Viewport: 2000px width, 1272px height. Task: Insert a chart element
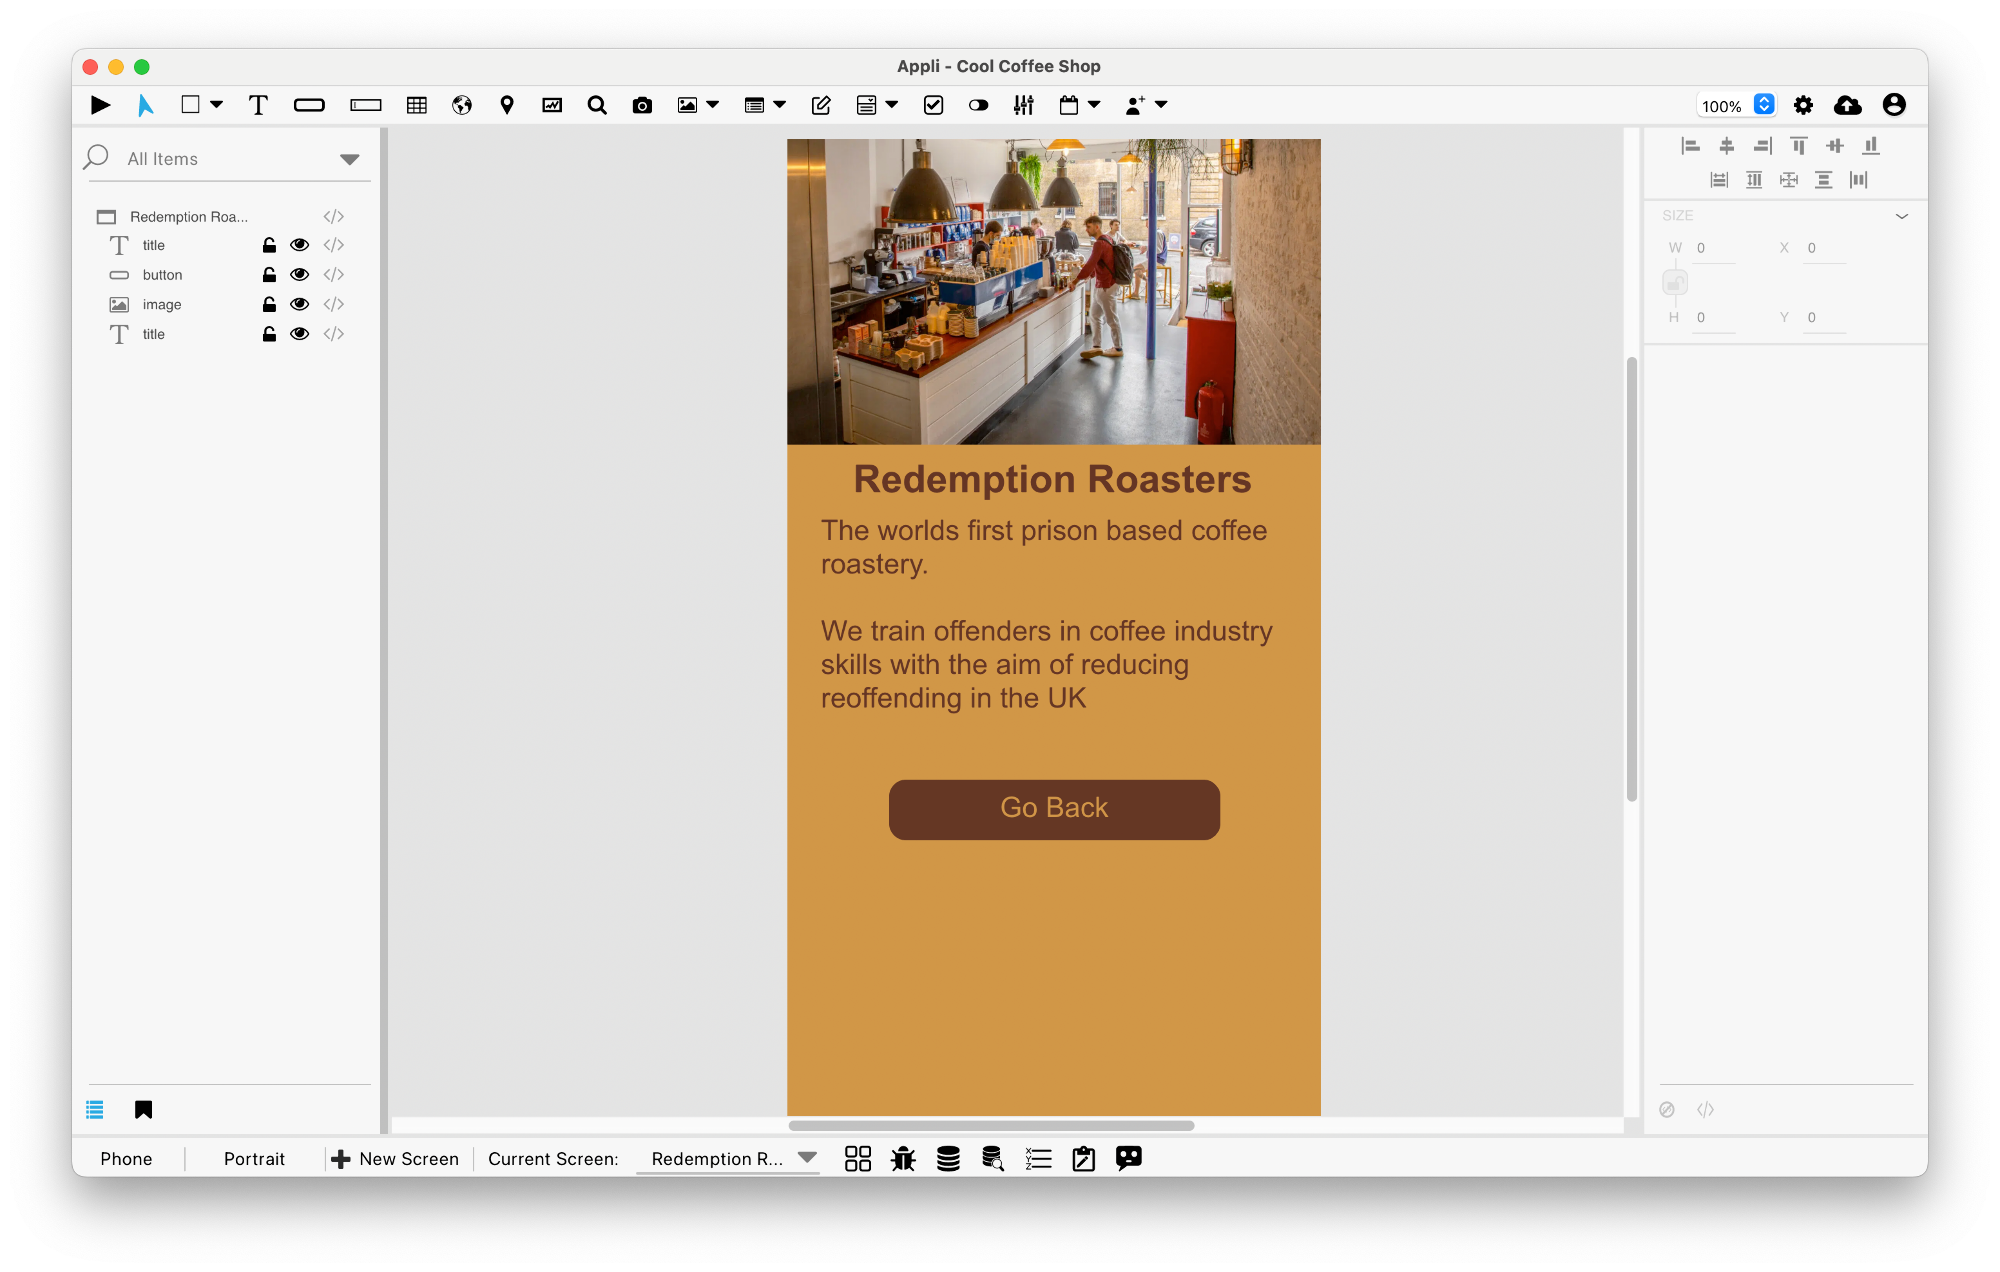point(552,105)
